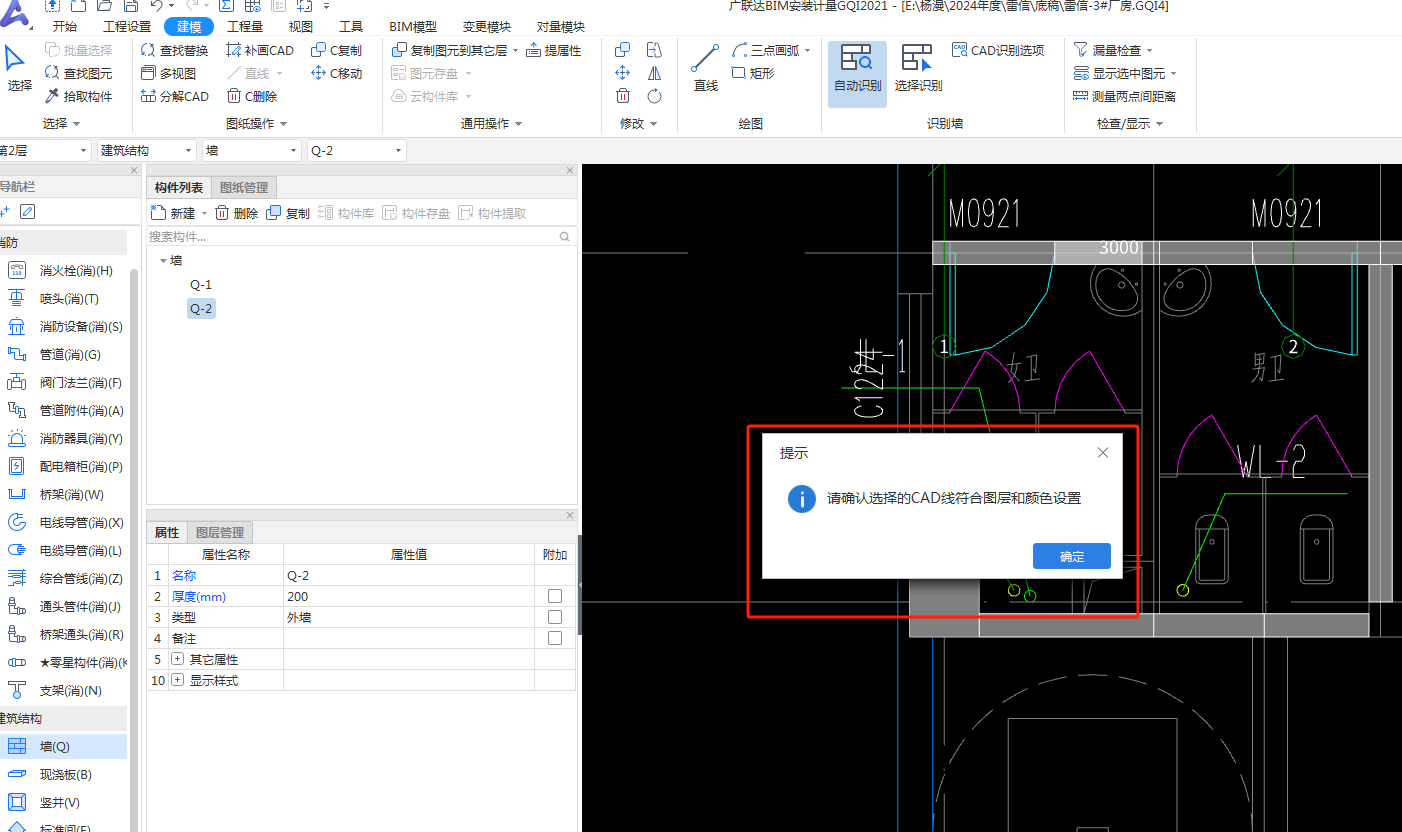Click the search magnifier in 搜索构件 box
Viewport: 1402px width, 832px height.
tap(565, 237)
